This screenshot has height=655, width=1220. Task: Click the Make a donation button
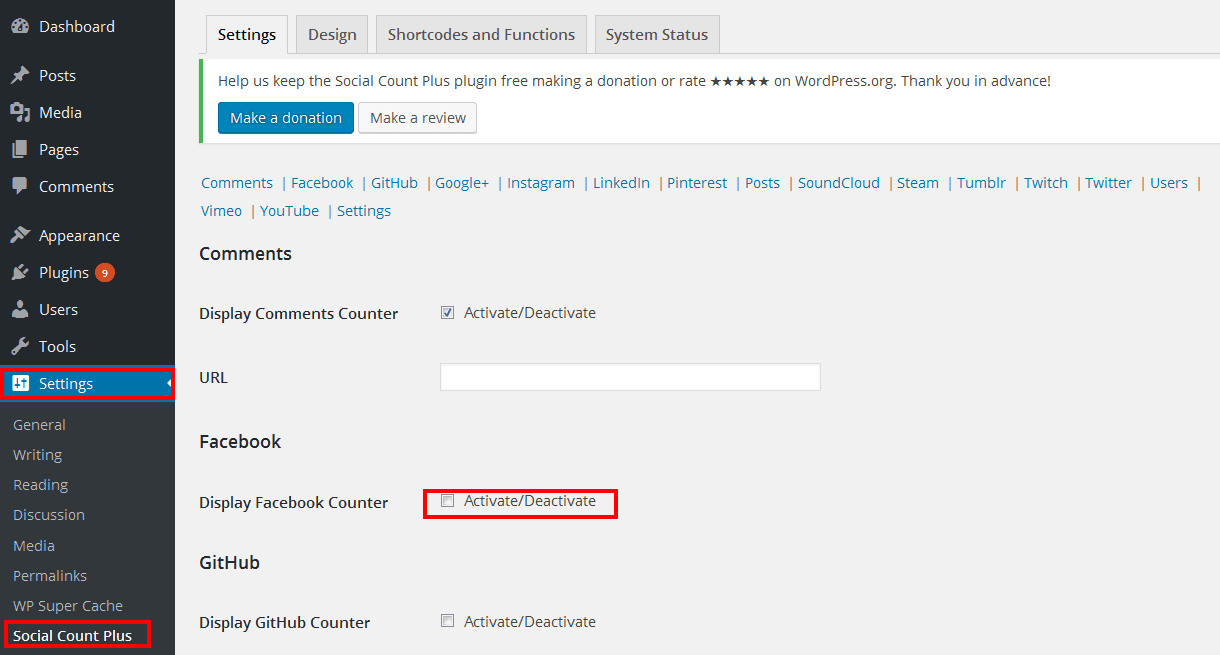285,117
